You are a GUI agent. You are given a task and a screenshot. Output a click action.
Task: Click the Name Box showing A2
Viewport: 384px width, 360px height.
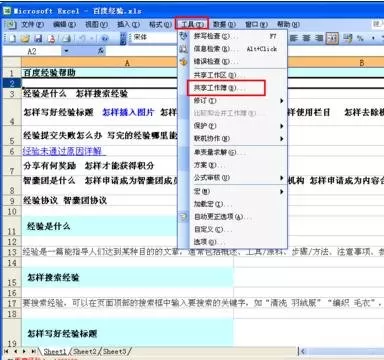click(x=32, y=51)
